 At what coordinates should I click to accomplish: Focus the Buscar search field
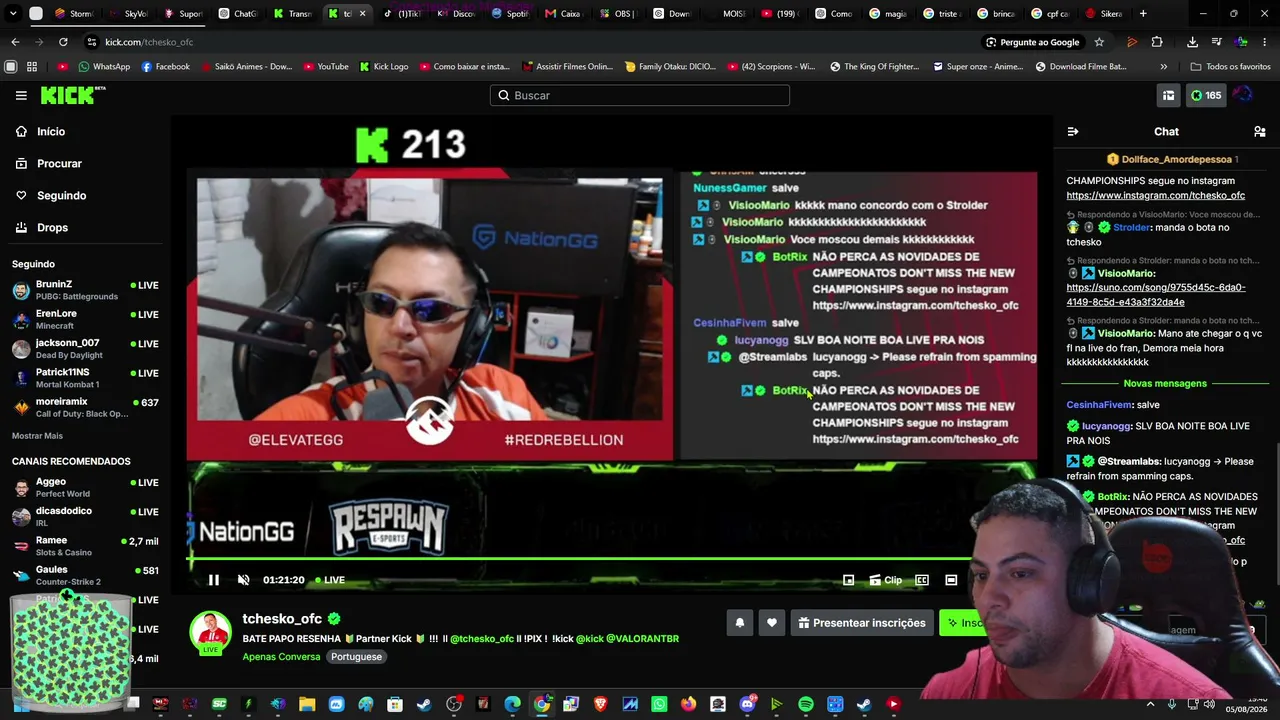[x=640, y=95]
